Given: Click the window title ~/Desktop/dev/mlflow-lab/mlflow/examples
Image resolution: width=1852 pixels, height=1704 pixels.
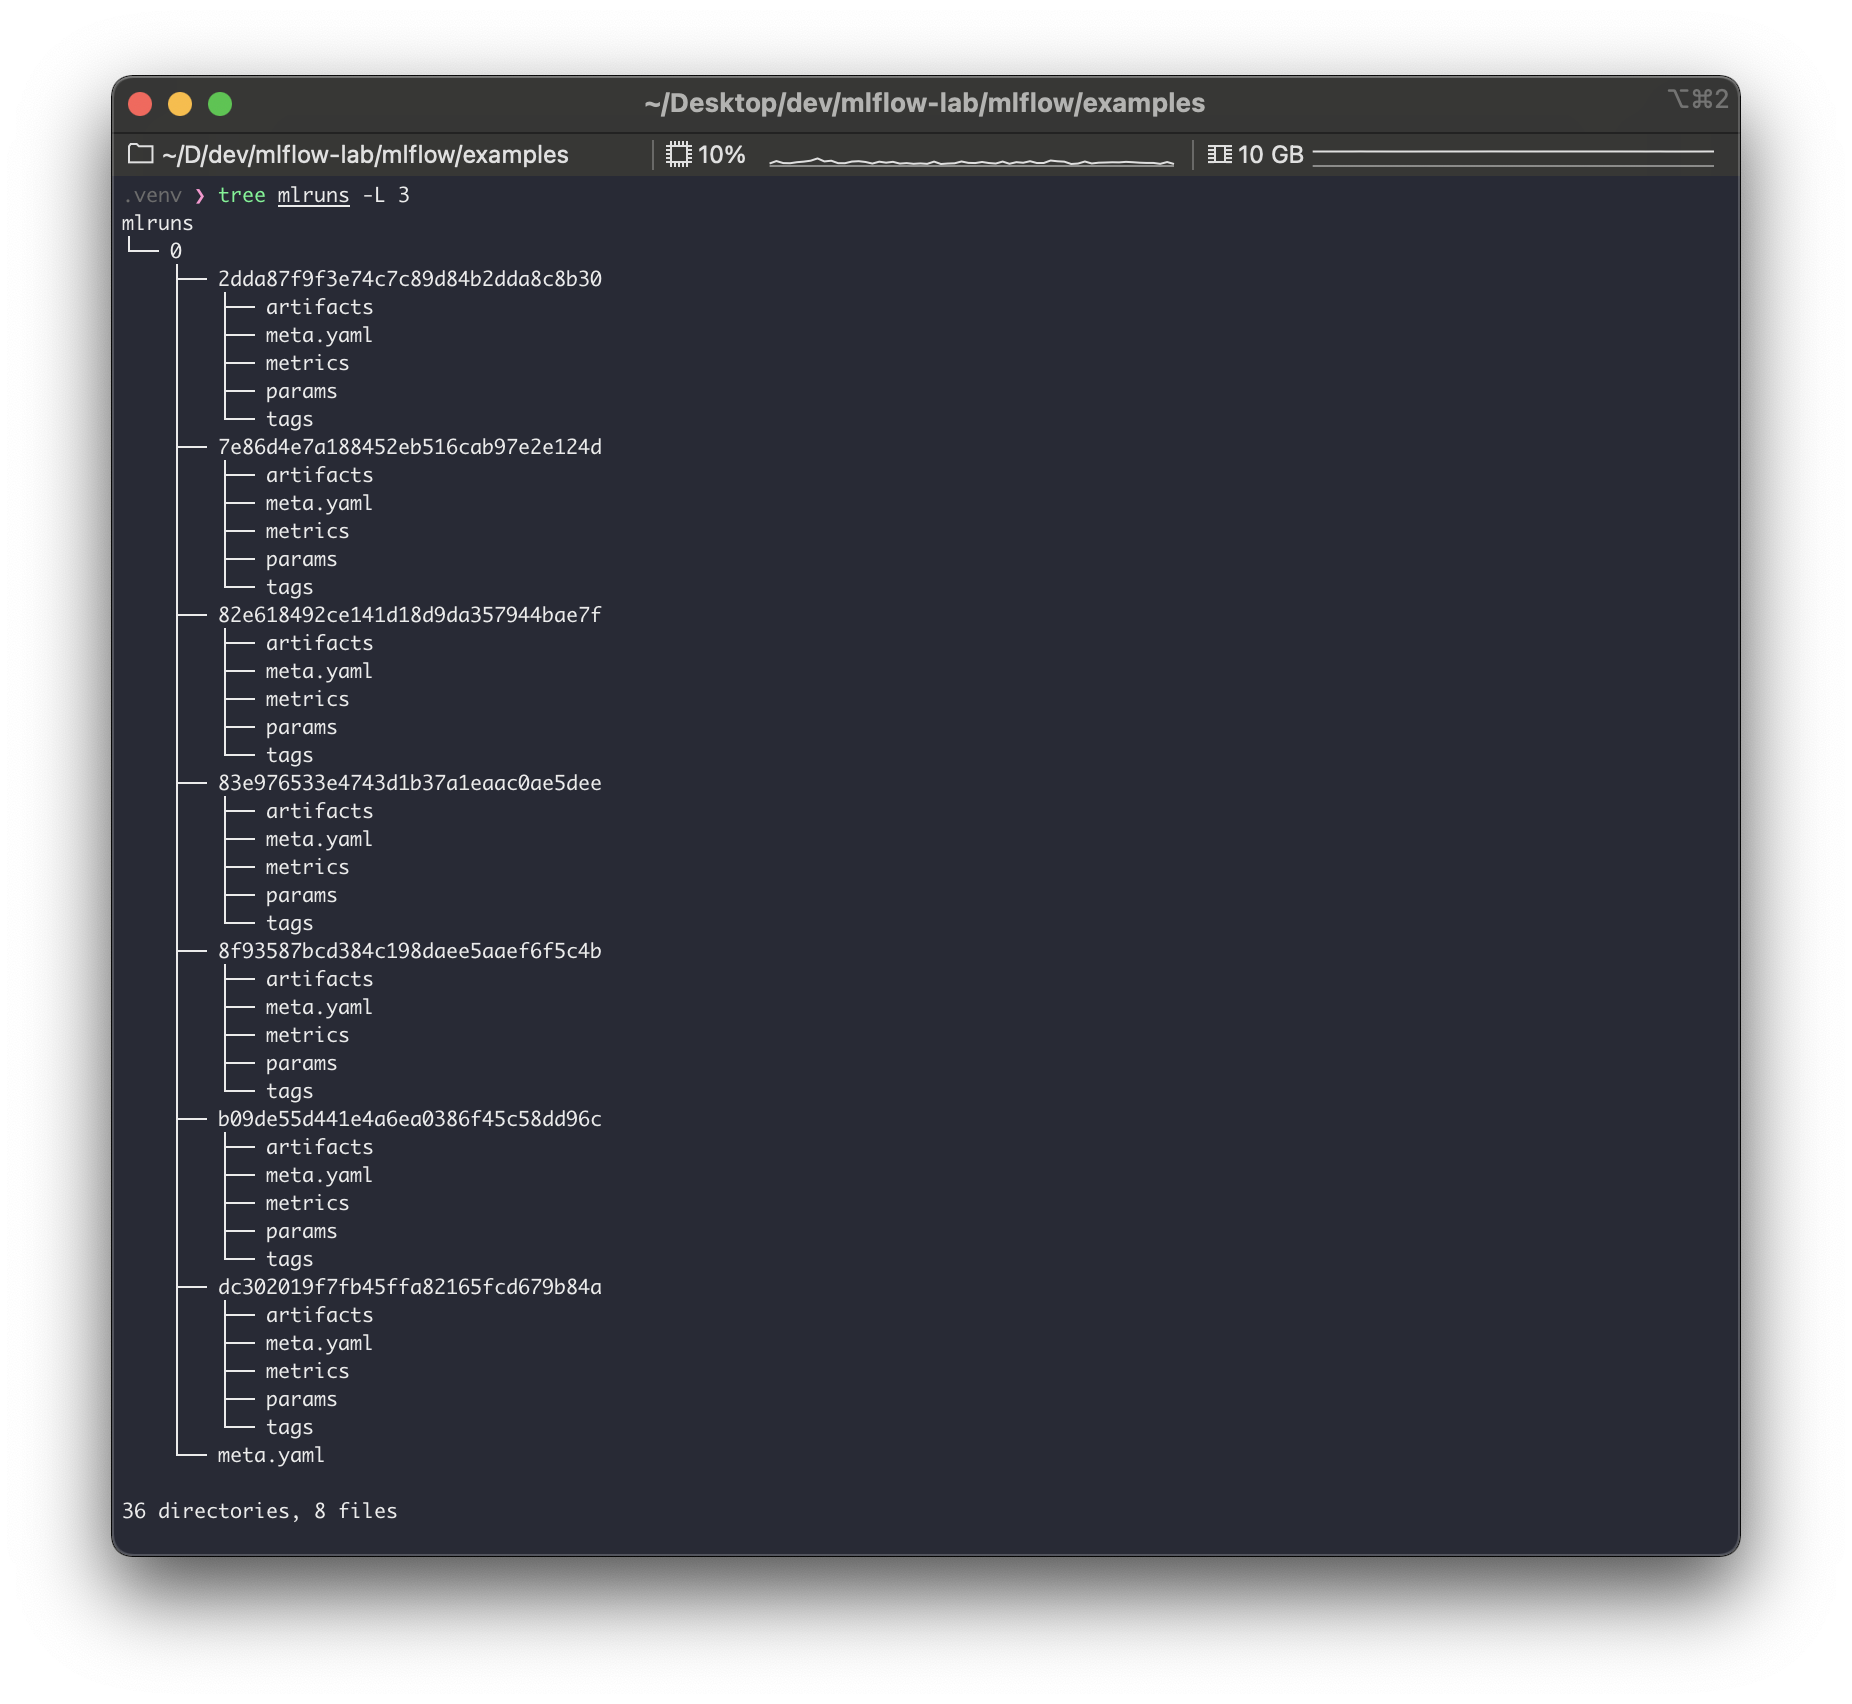Looking at the screenshot, I should (x=925, y=103).
